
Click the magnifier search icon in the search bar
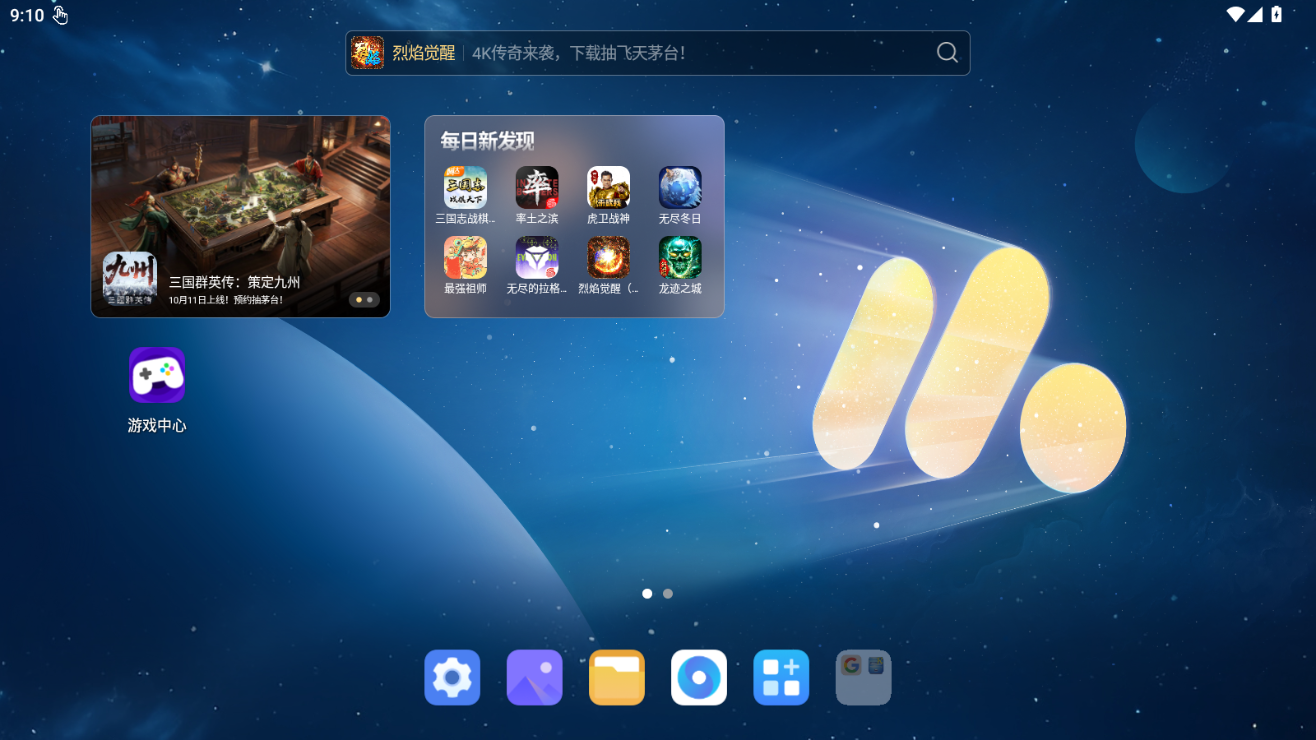(947, 53)
